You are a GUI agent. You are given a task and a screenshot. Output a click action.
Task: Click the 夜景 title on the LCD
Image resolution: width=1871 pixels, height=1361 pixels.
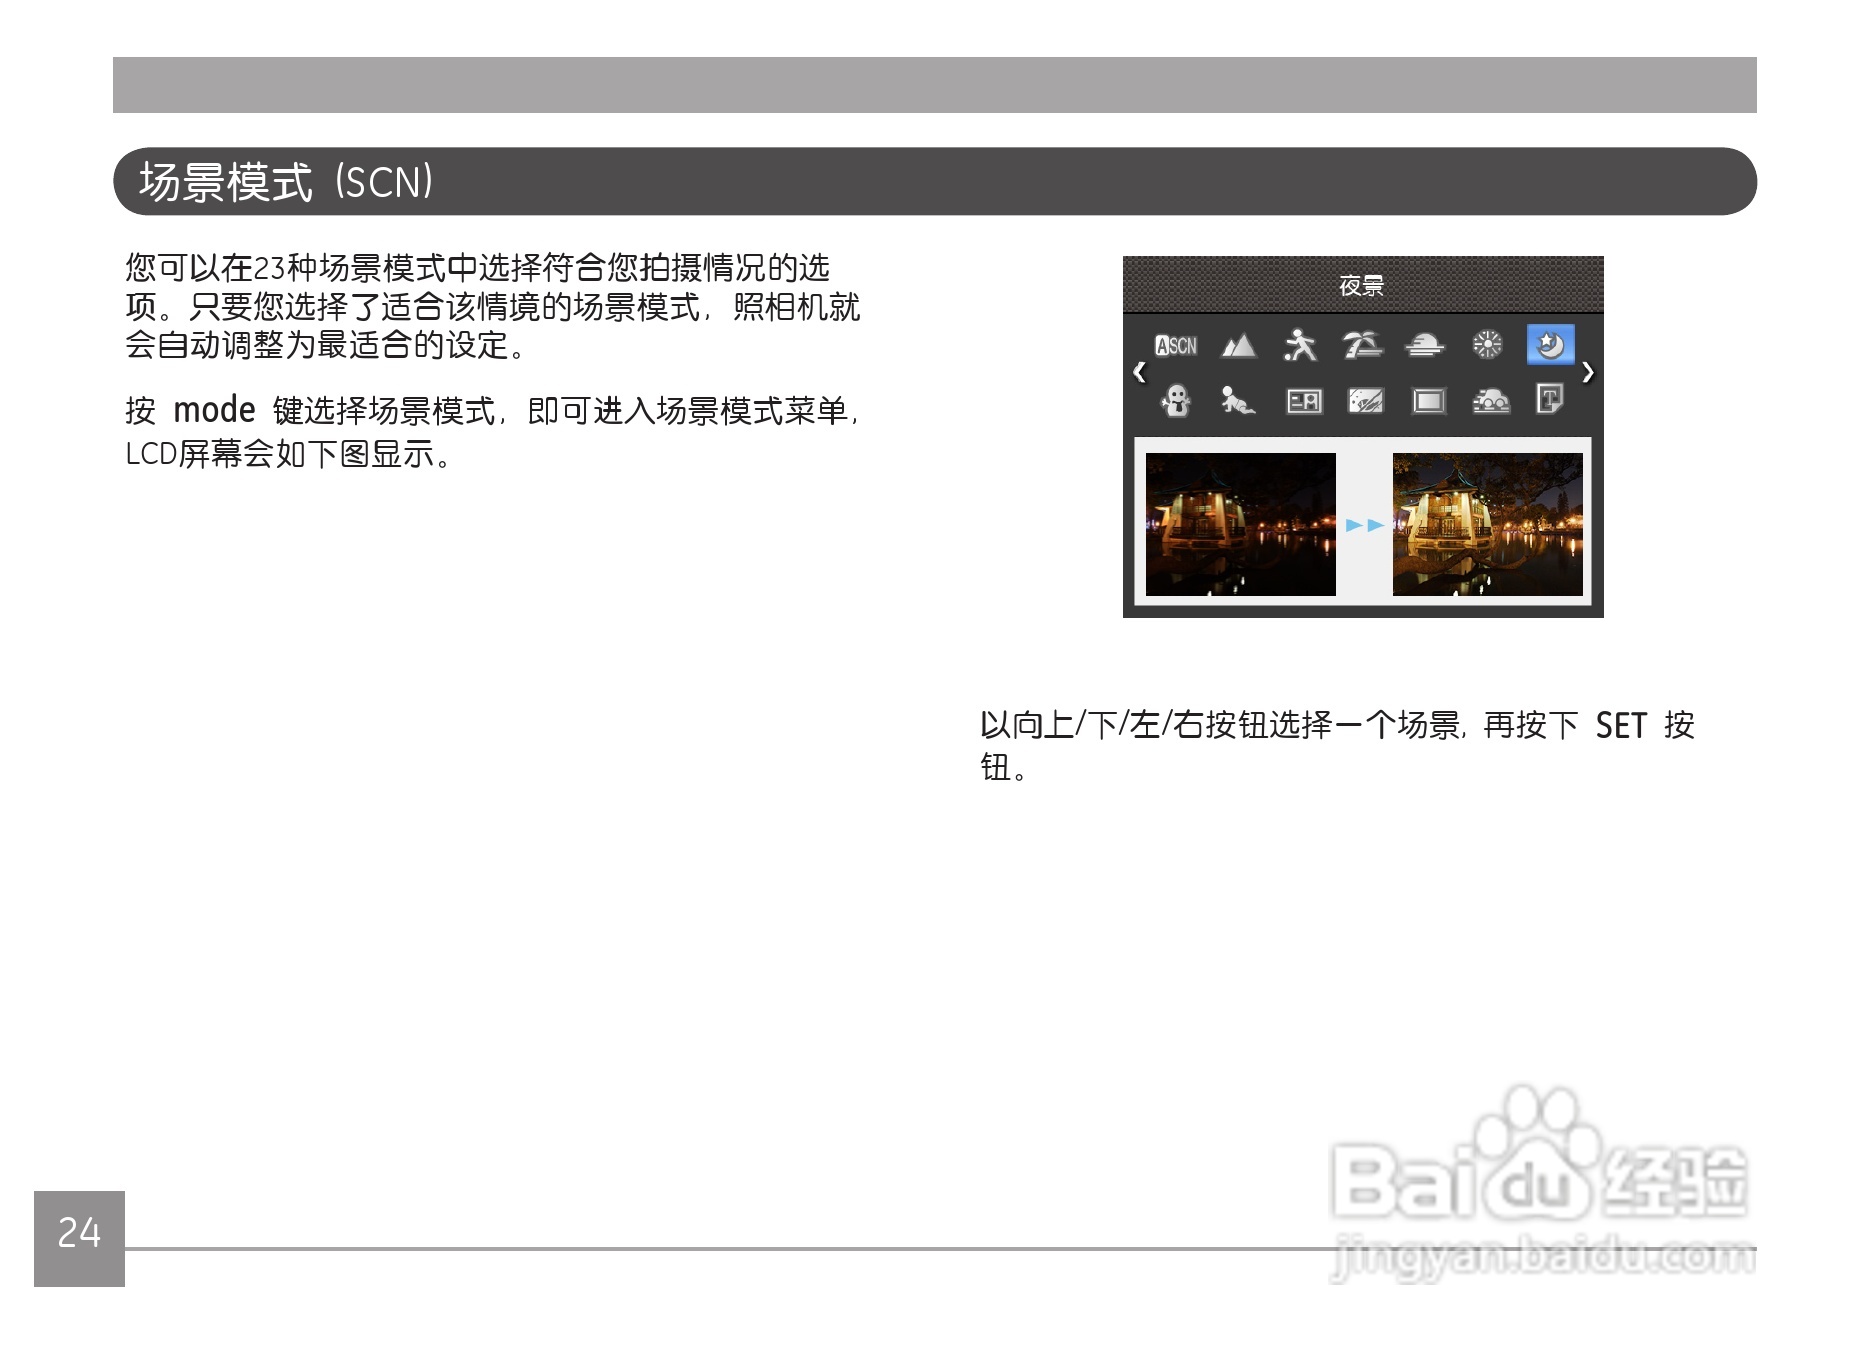pyautogui.click(x=1362, y=286)
